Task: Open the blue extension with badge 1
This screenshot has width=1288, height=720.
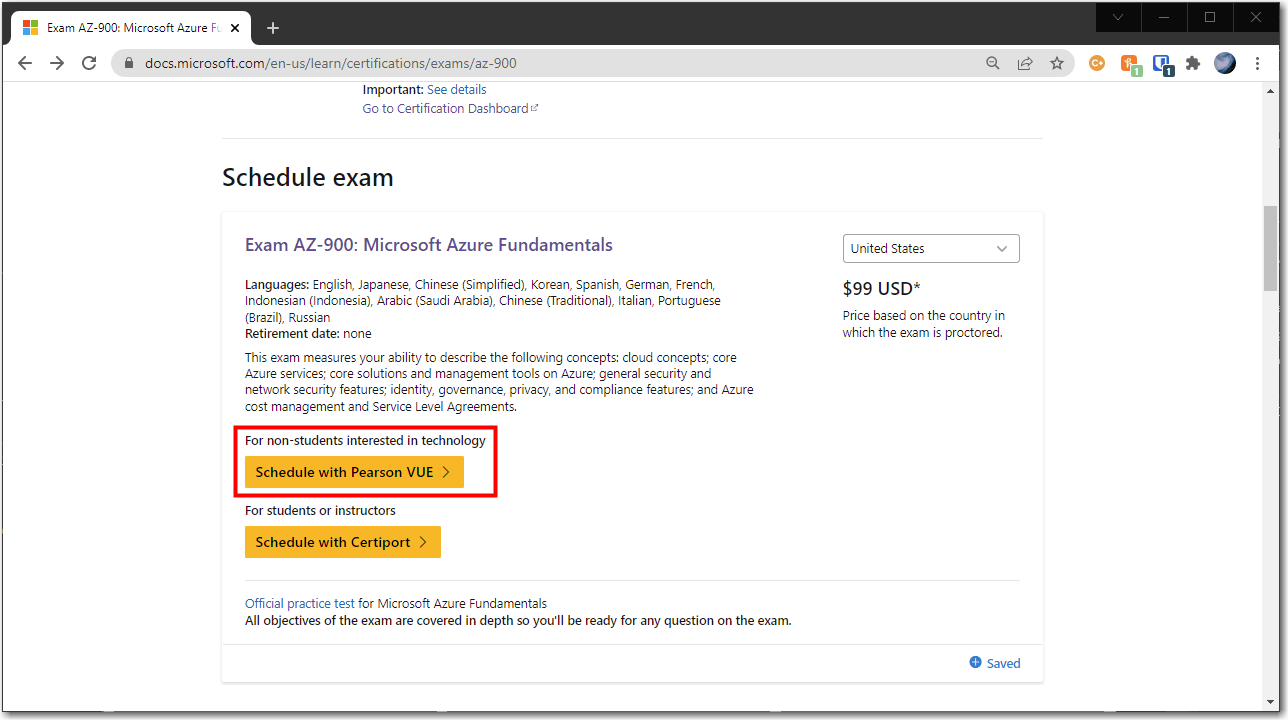Action: 1162,64
